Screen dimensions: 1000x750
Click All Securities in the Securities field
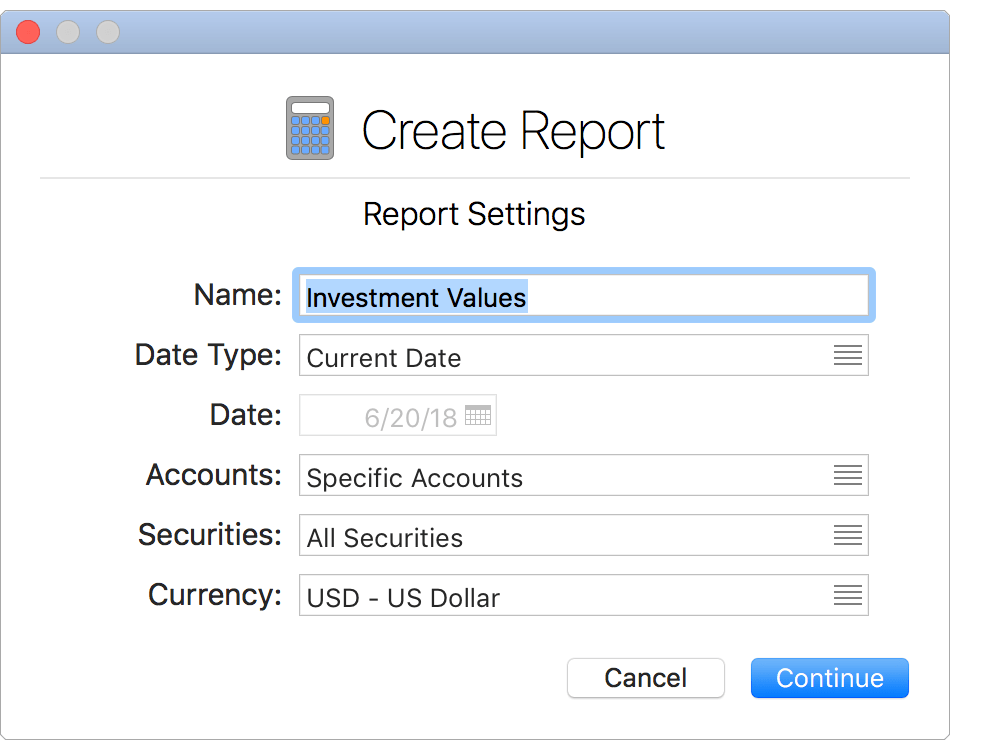[x=383, y=537]
